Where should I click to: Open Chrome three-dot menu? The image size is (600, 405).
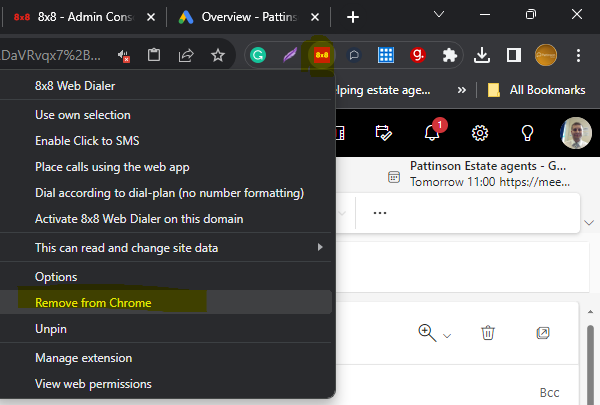pos(578,56)
